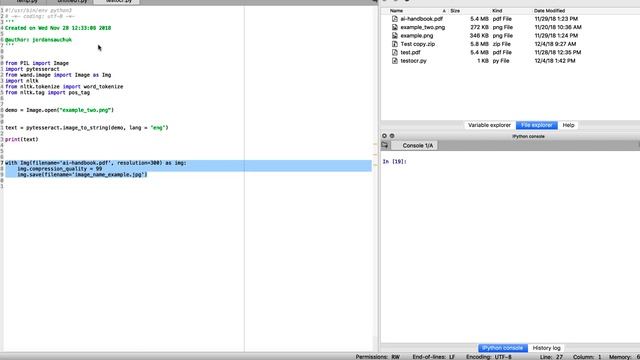Click the Permissions: RW status entry
This screenshot has height=360, width=640.
click(x=378, y=357)
